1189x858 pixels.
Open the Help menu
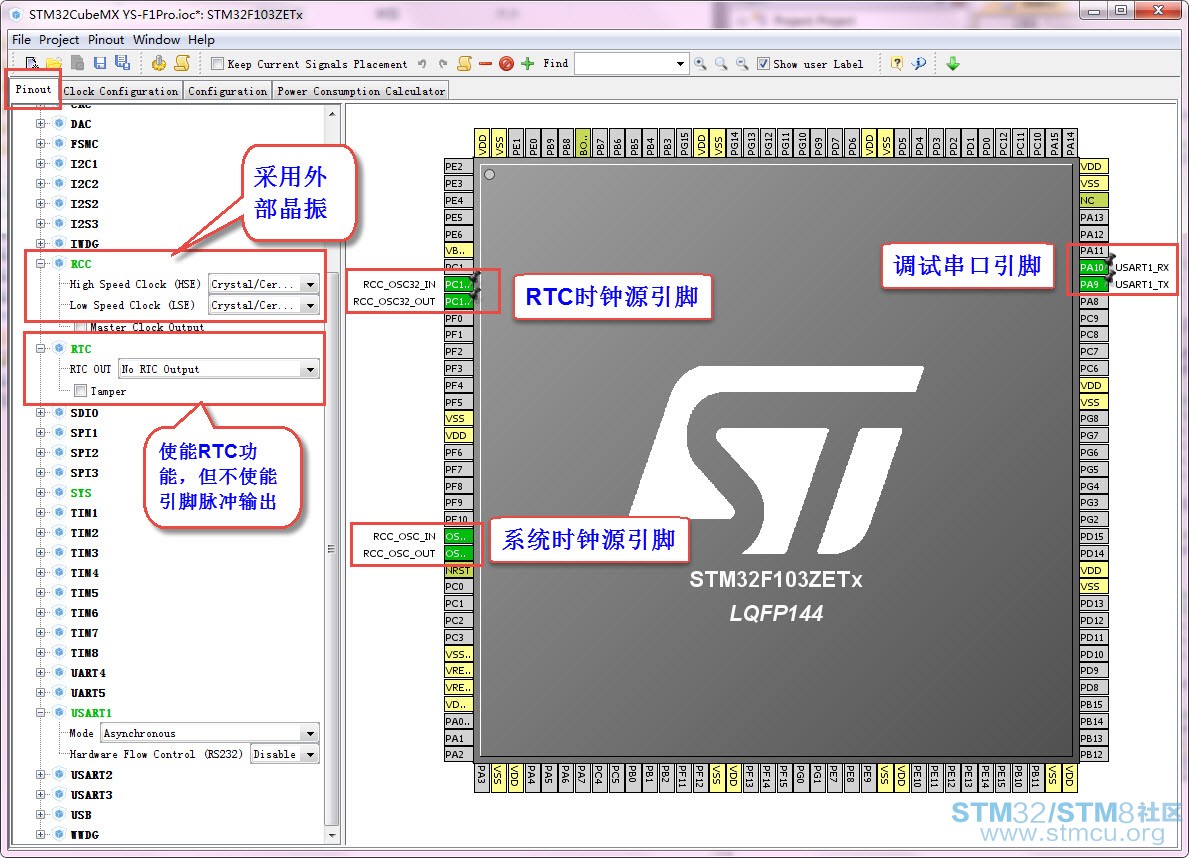point(201,39)
